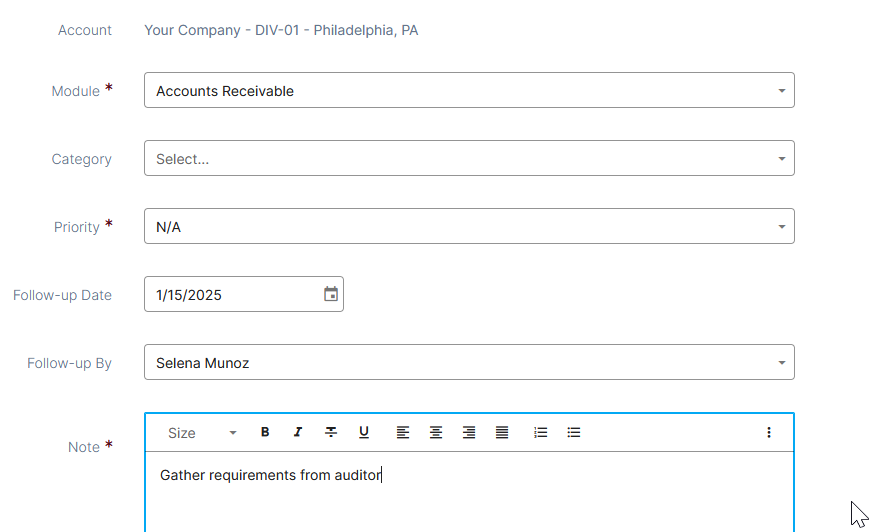
Task: Insert a bulleted list in note
Action: [573, 432]
